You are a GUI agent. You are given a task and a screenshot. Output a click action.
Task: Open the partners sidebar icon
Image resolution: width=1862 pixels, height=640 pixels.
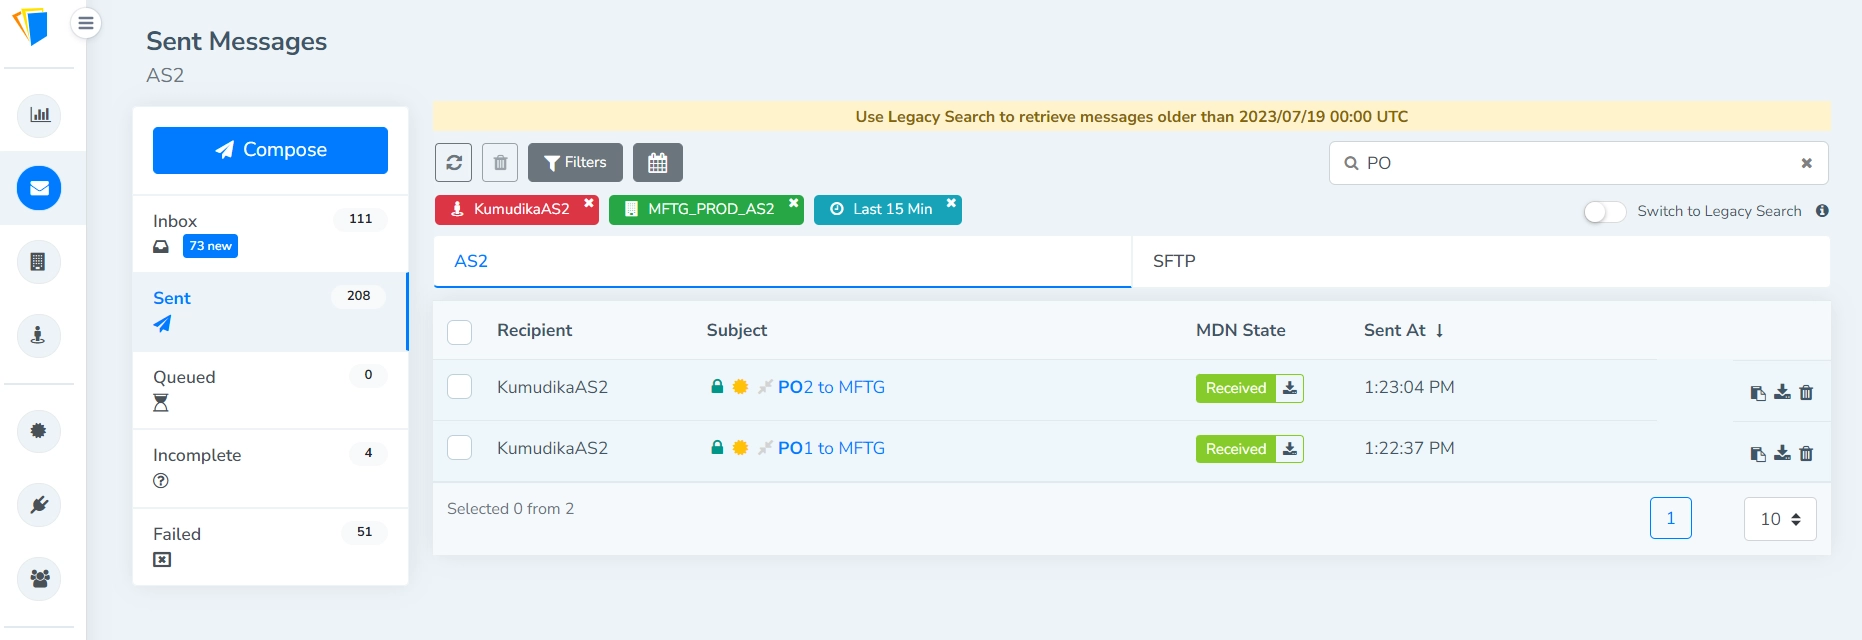pyautogui.click(x=39, y=335)
